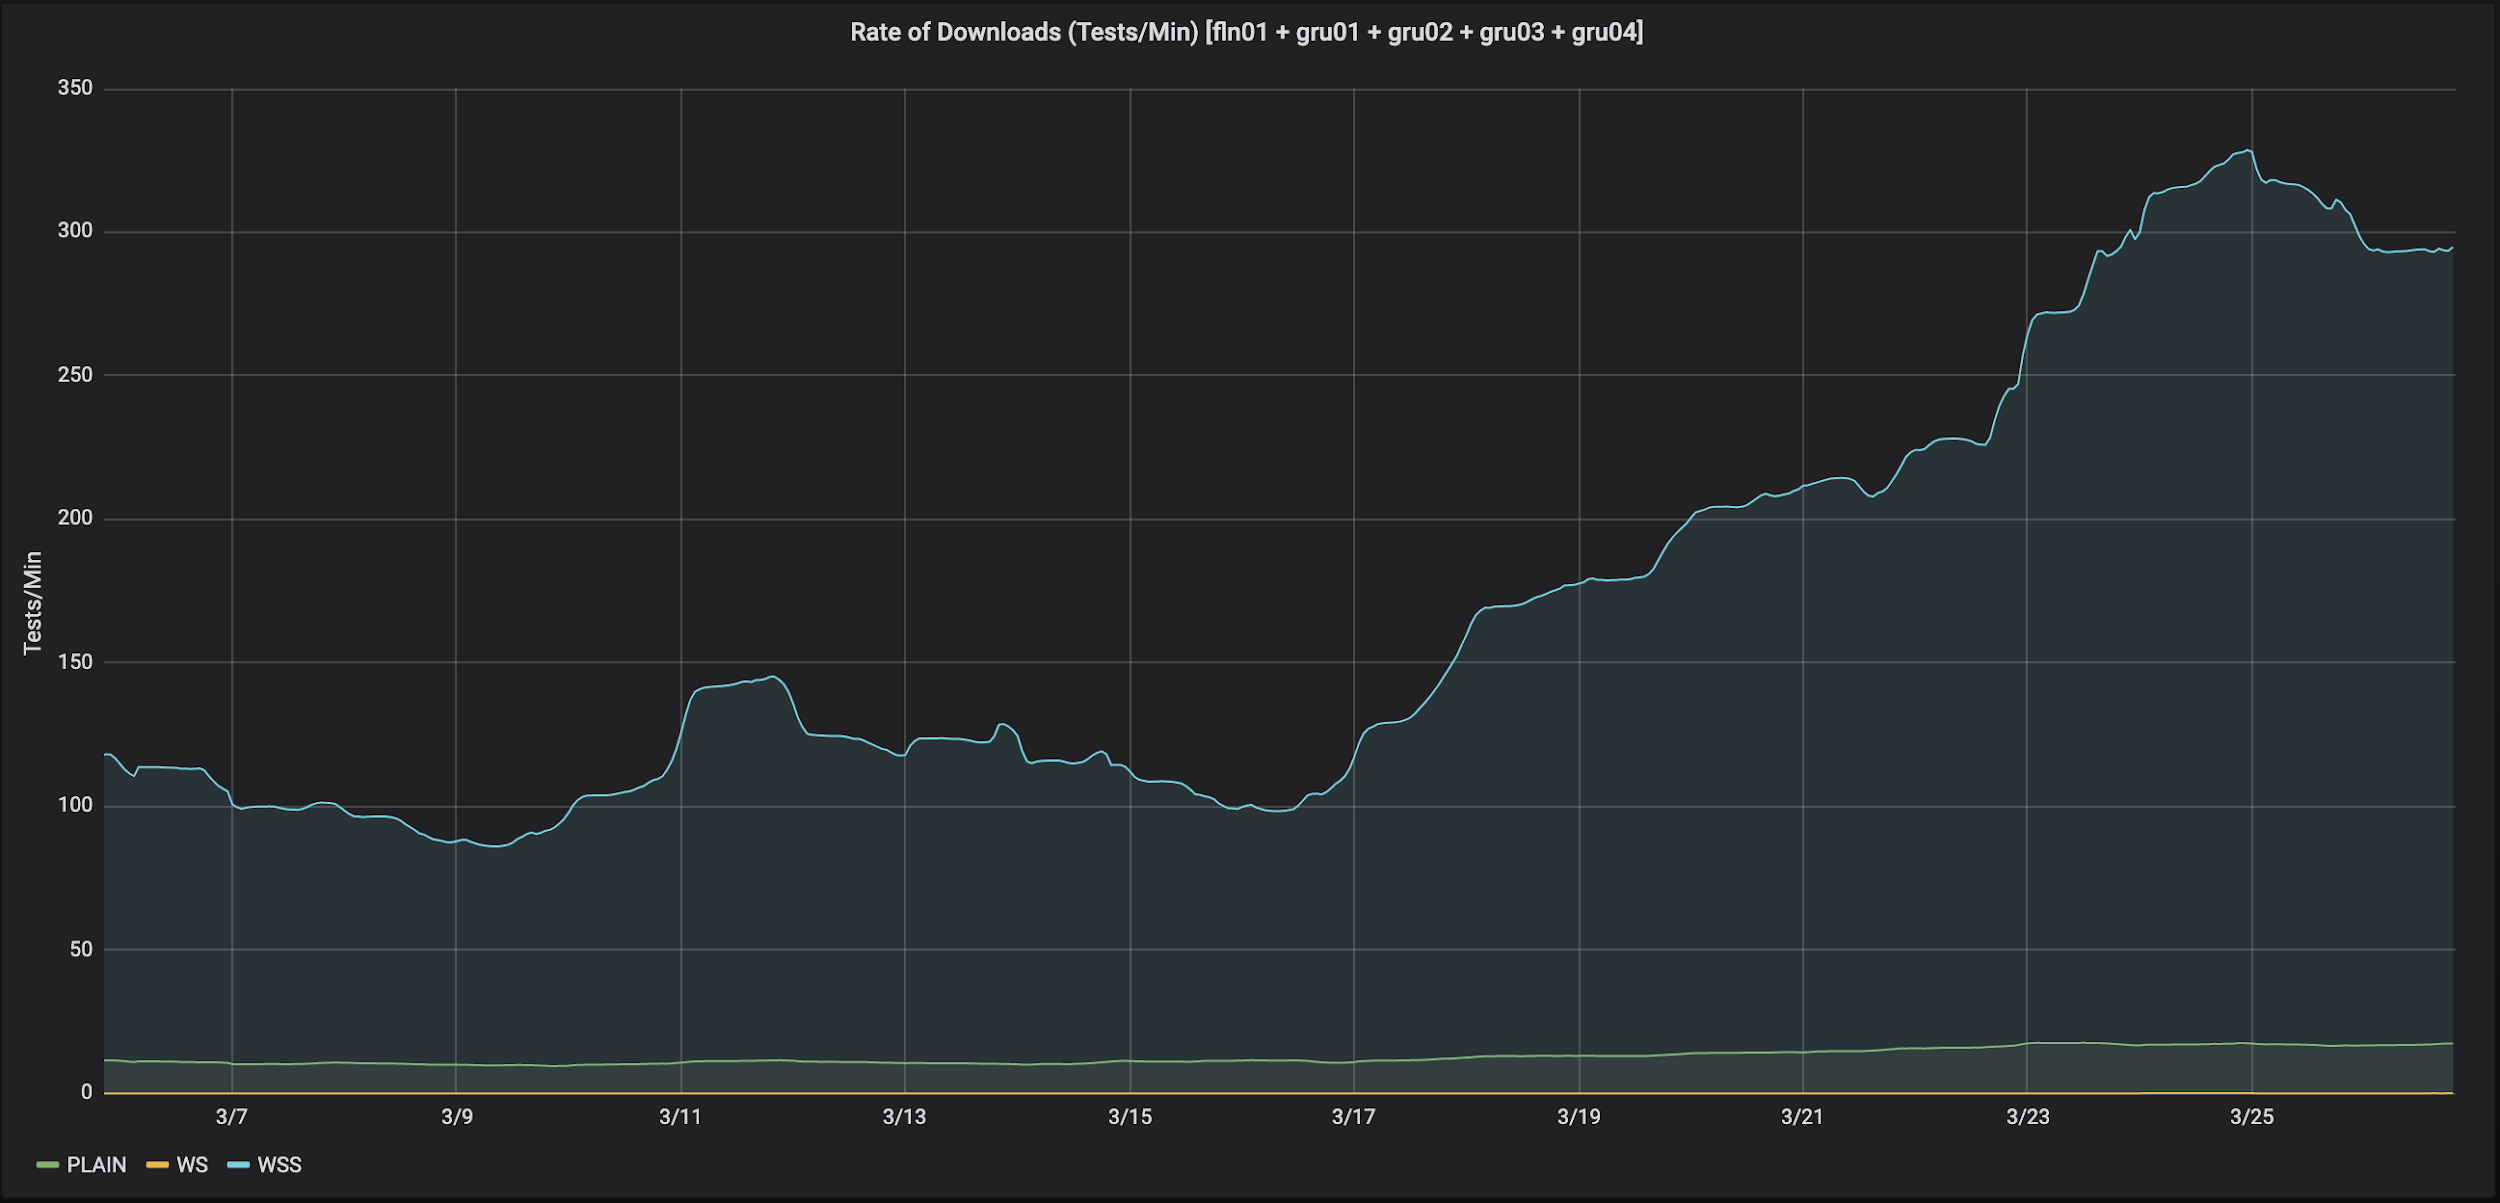2500x1203 pixels.
Task: Click the green PLAIN legend color swatch
Action: click(48, 1165)
